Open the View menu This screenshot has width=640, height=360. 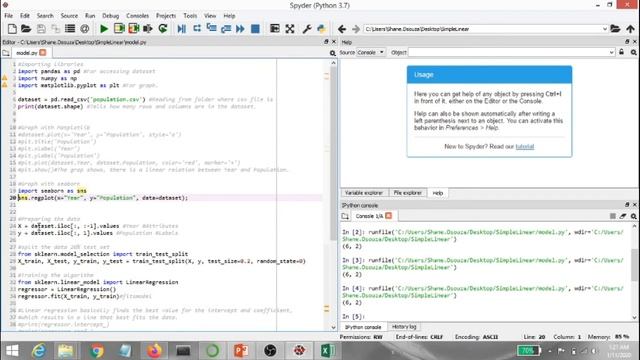[x=210, y=16]
